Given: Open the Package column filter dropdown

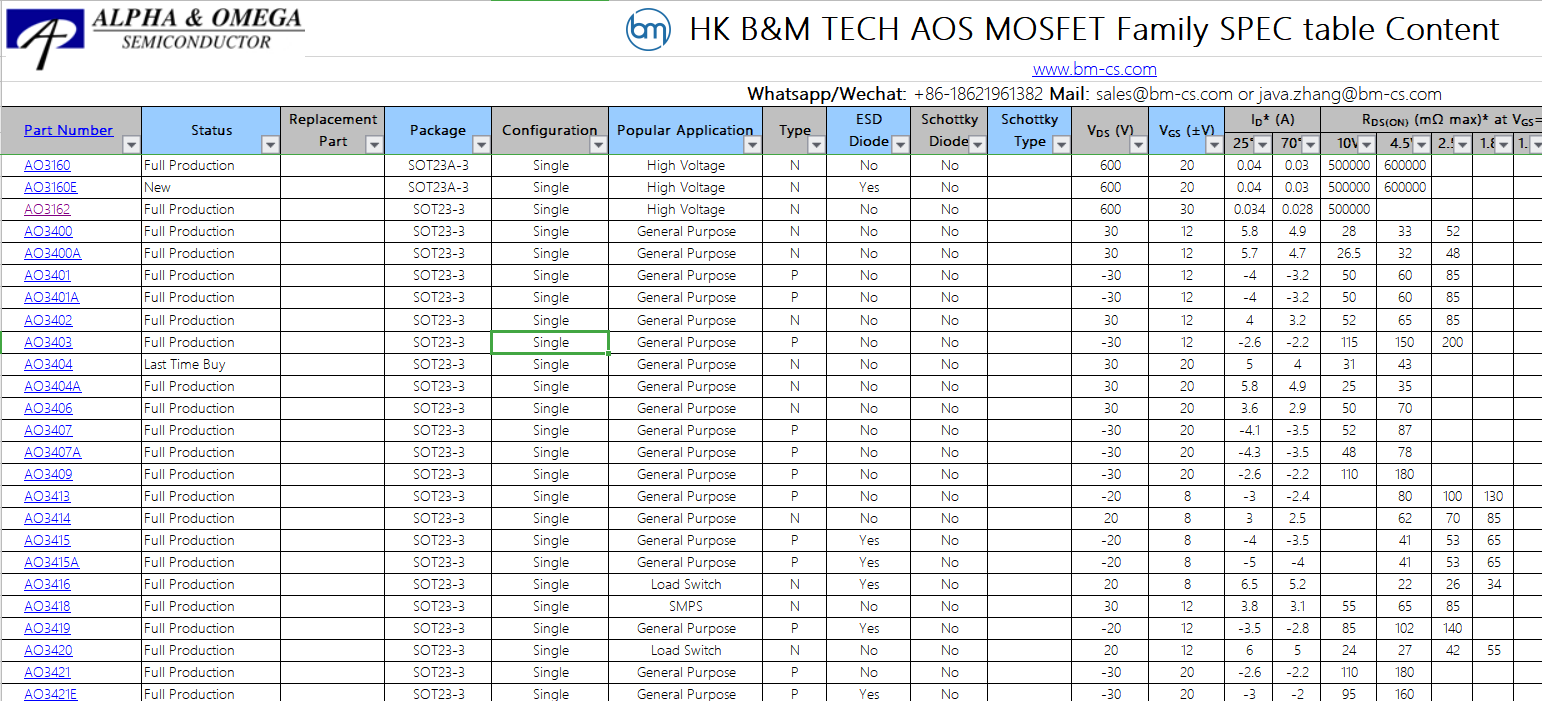Looking at the screenshot, I should [x=481, y=146].
